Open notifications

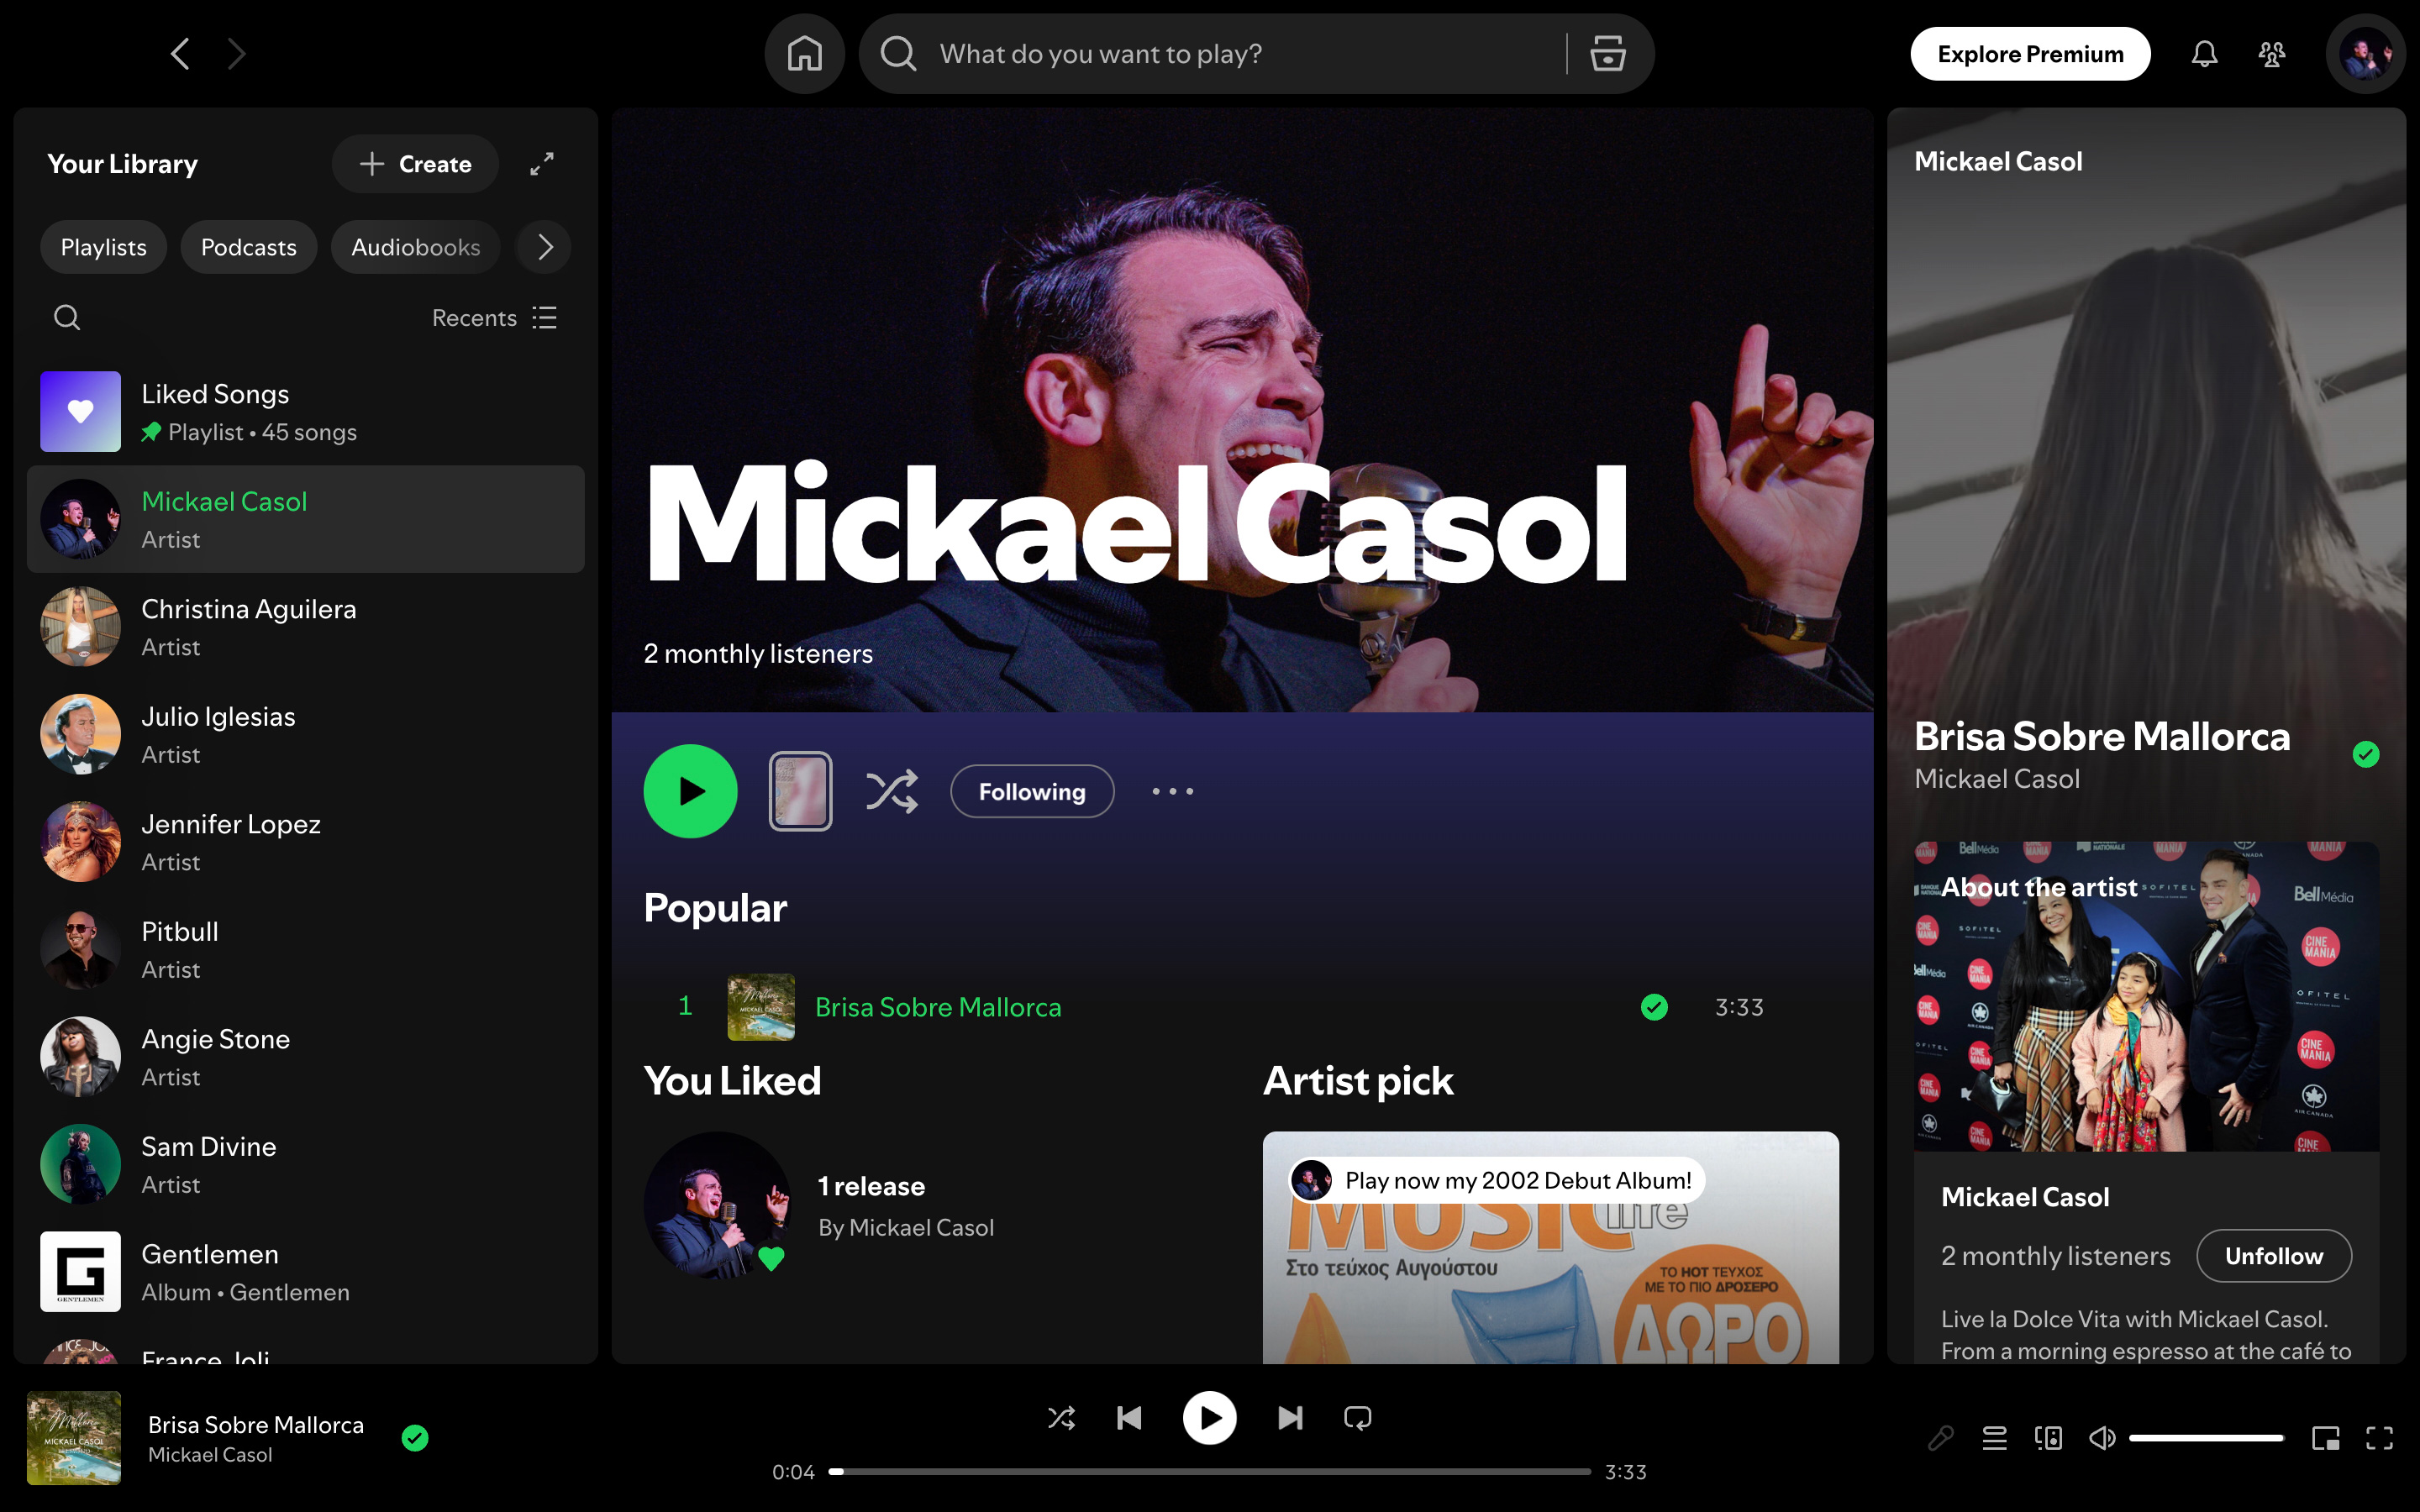click(x=2204, y=53)
